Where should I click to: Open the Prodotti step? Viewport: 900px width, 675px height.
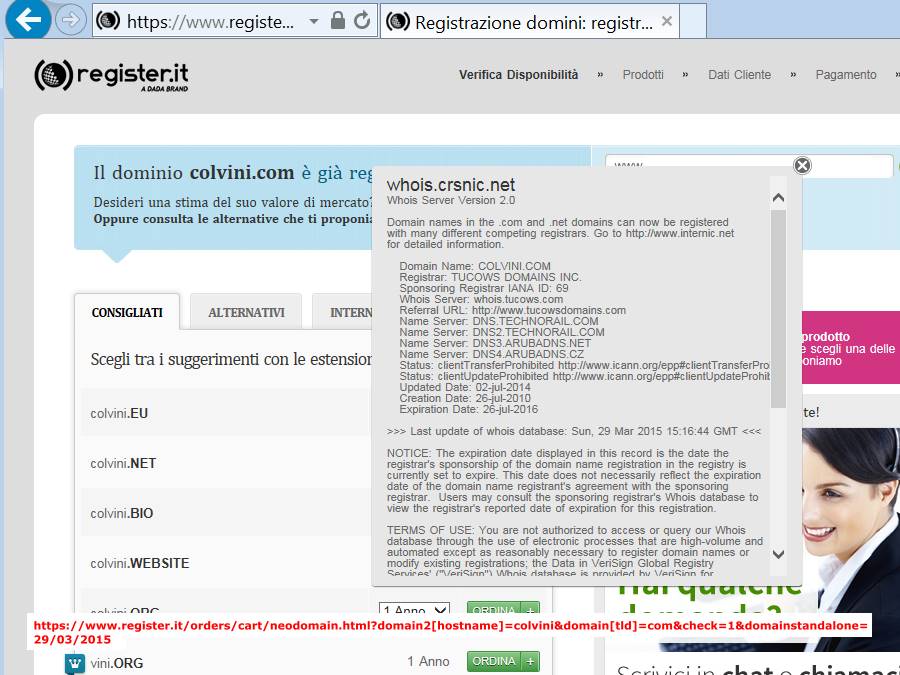643,75
